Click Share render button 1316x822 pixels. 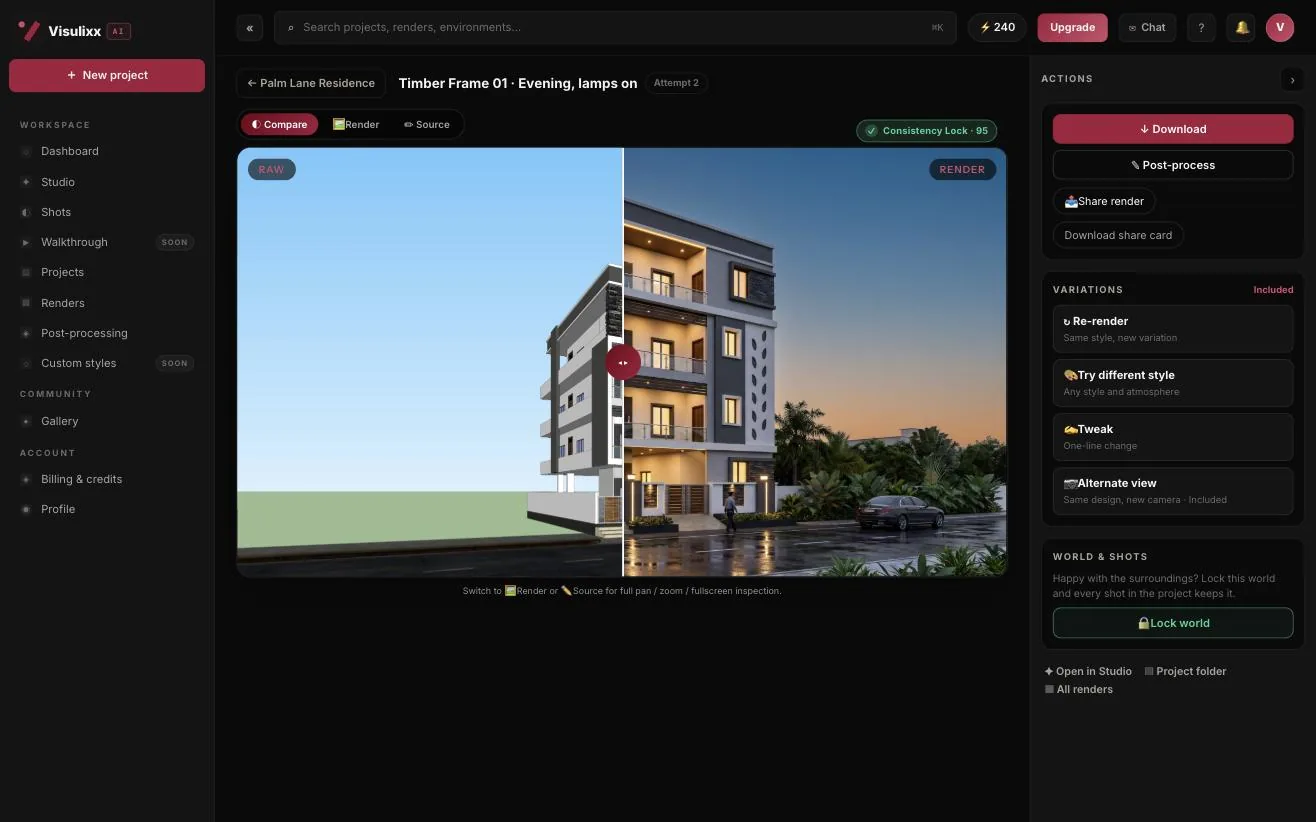click(x=1104, y=201)
